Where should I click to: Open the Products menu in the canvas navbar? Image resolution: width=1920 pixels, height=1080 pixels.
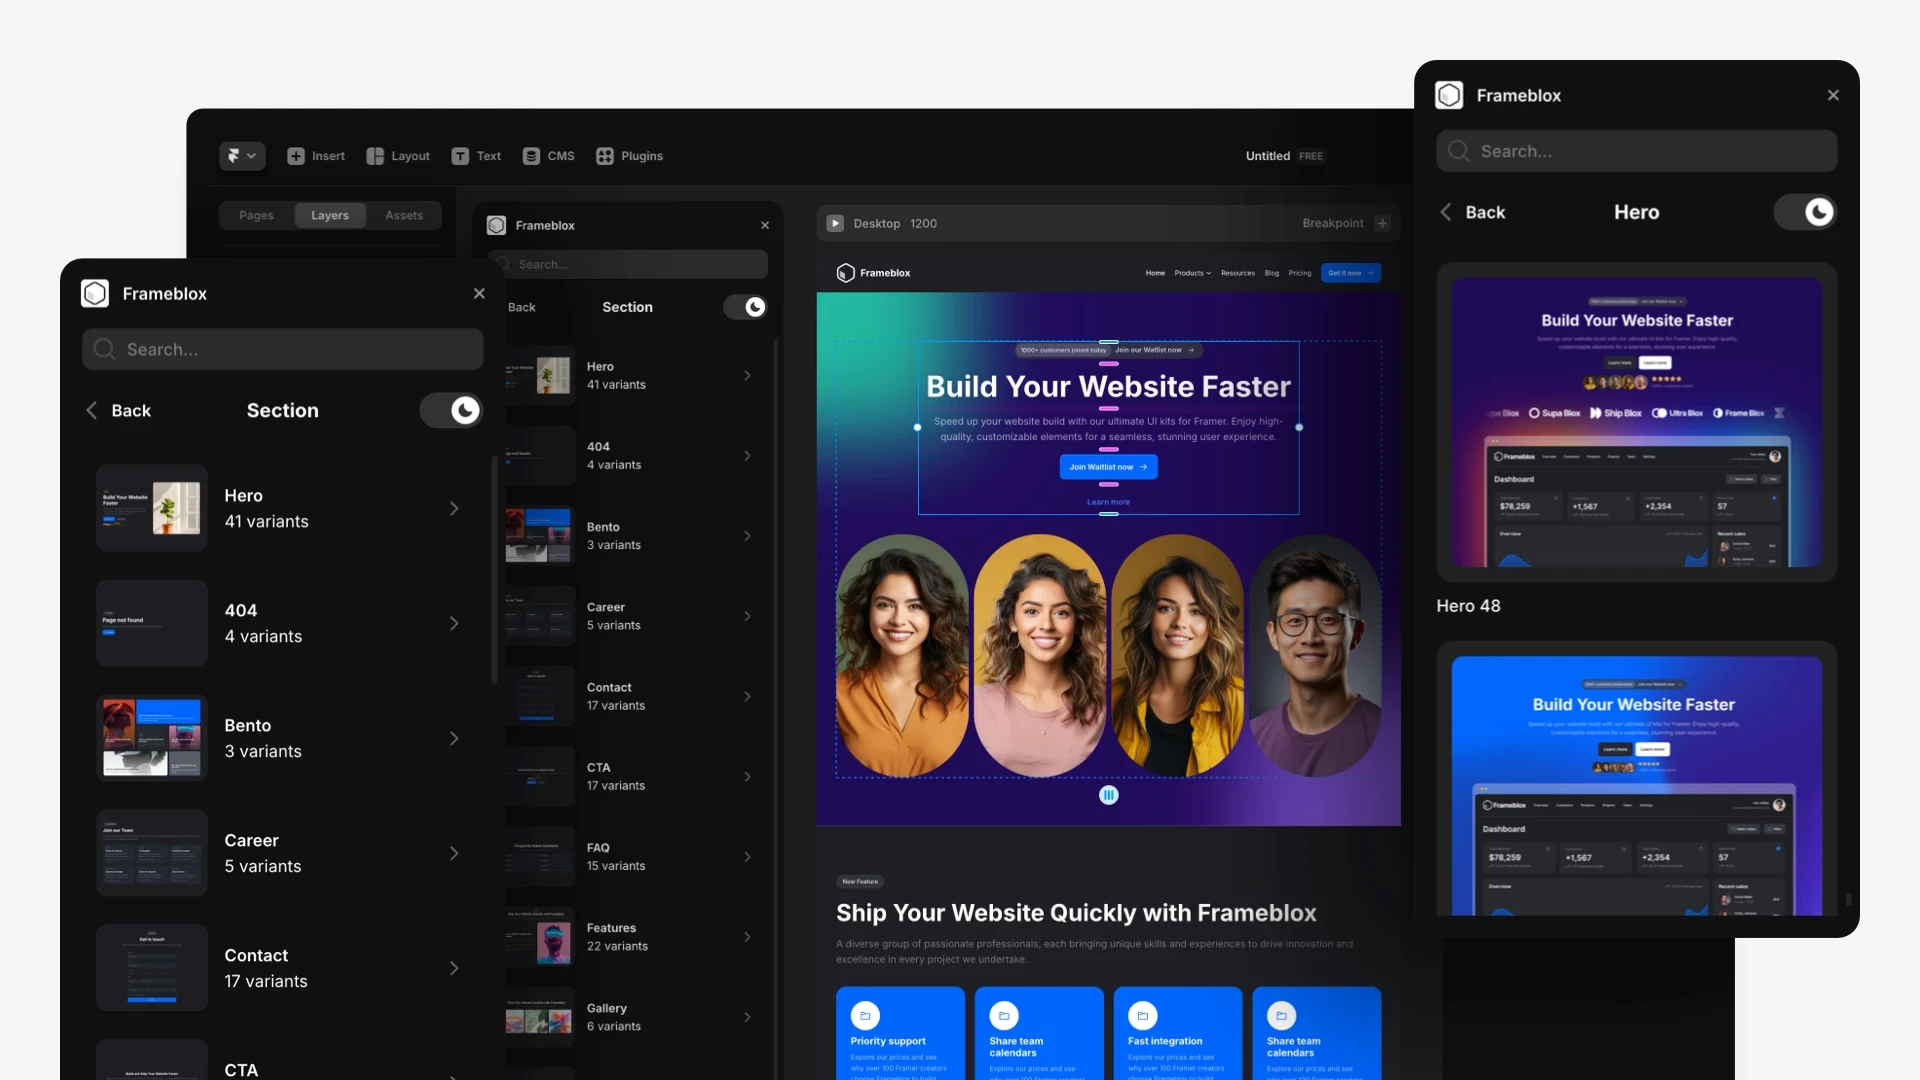tap(1192, 273)
